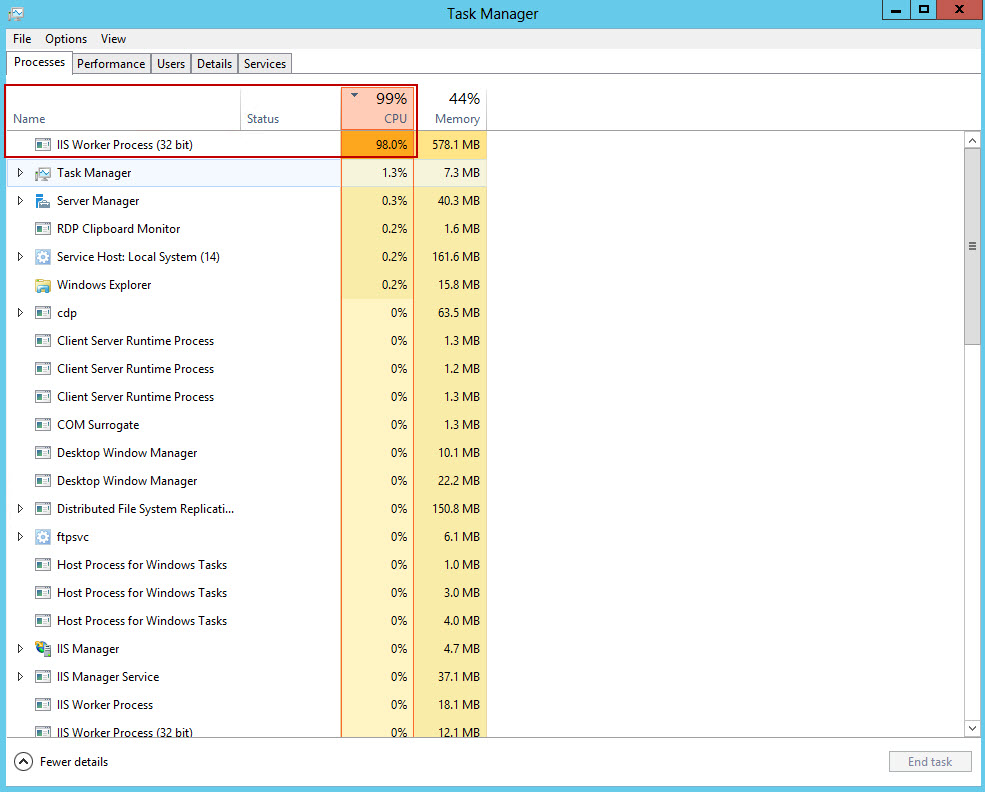Expand Service Host: Local System (14)
The image size is (985, 792).
pyautogui.click(x=20, y=257)
